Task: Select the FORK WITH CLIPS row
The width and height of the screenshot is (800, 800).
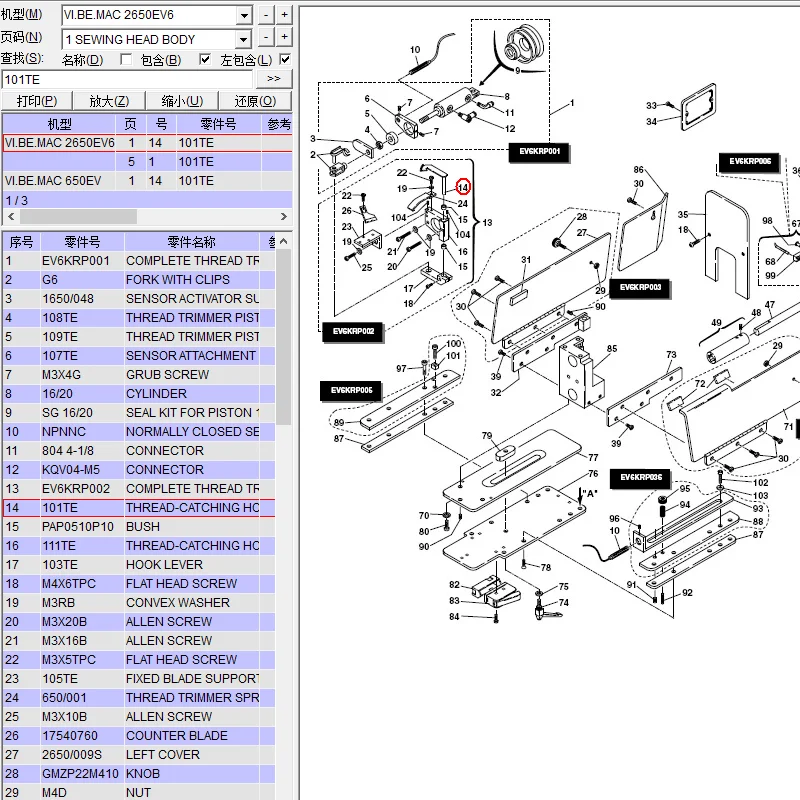Action: [x=139, y=280]
